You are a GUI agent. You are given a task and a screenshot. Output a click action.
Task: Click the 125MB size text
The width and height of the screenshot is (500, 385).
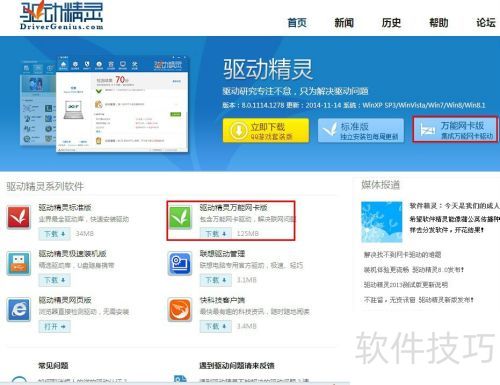(248, 234)
